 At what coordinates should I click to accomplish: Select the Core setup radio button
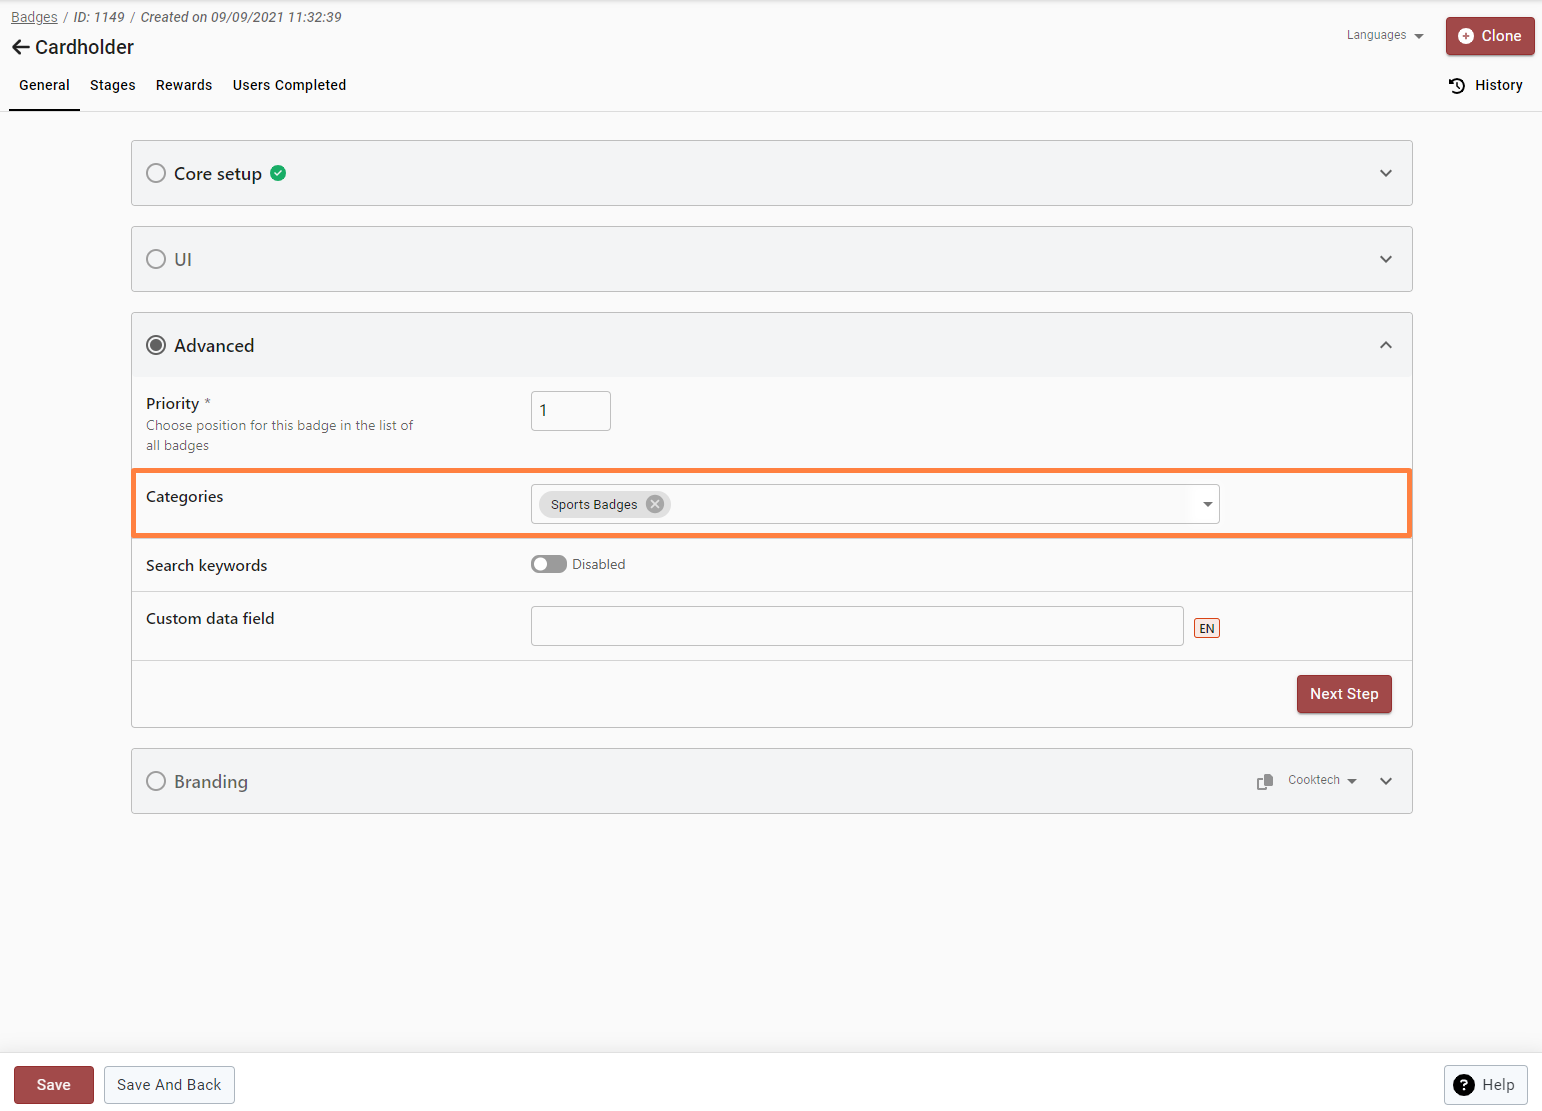[x=156, y=173]
